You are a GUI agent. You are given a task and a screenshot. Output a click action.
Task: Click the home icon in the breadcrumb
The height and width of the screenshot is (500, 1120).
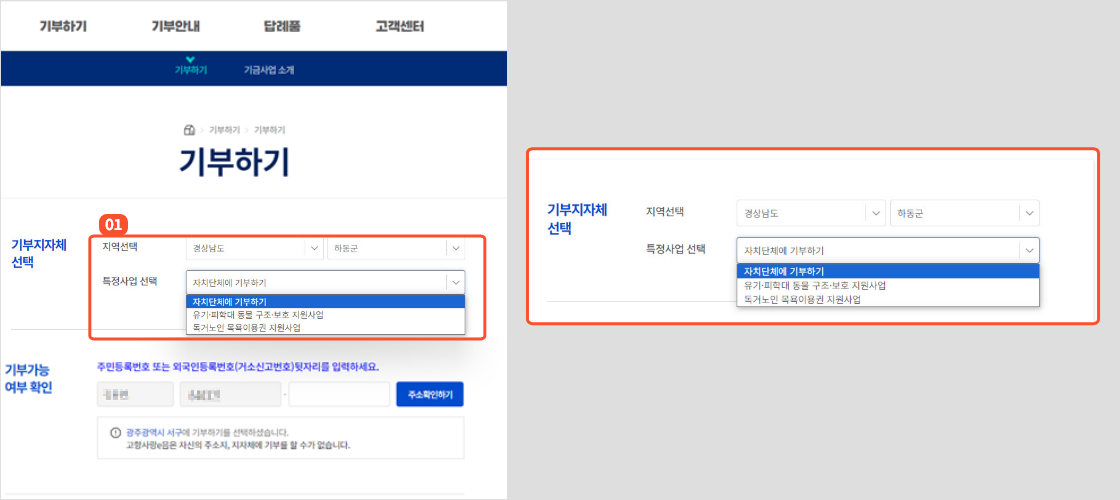pyautogui.click(x=189, y=130)
